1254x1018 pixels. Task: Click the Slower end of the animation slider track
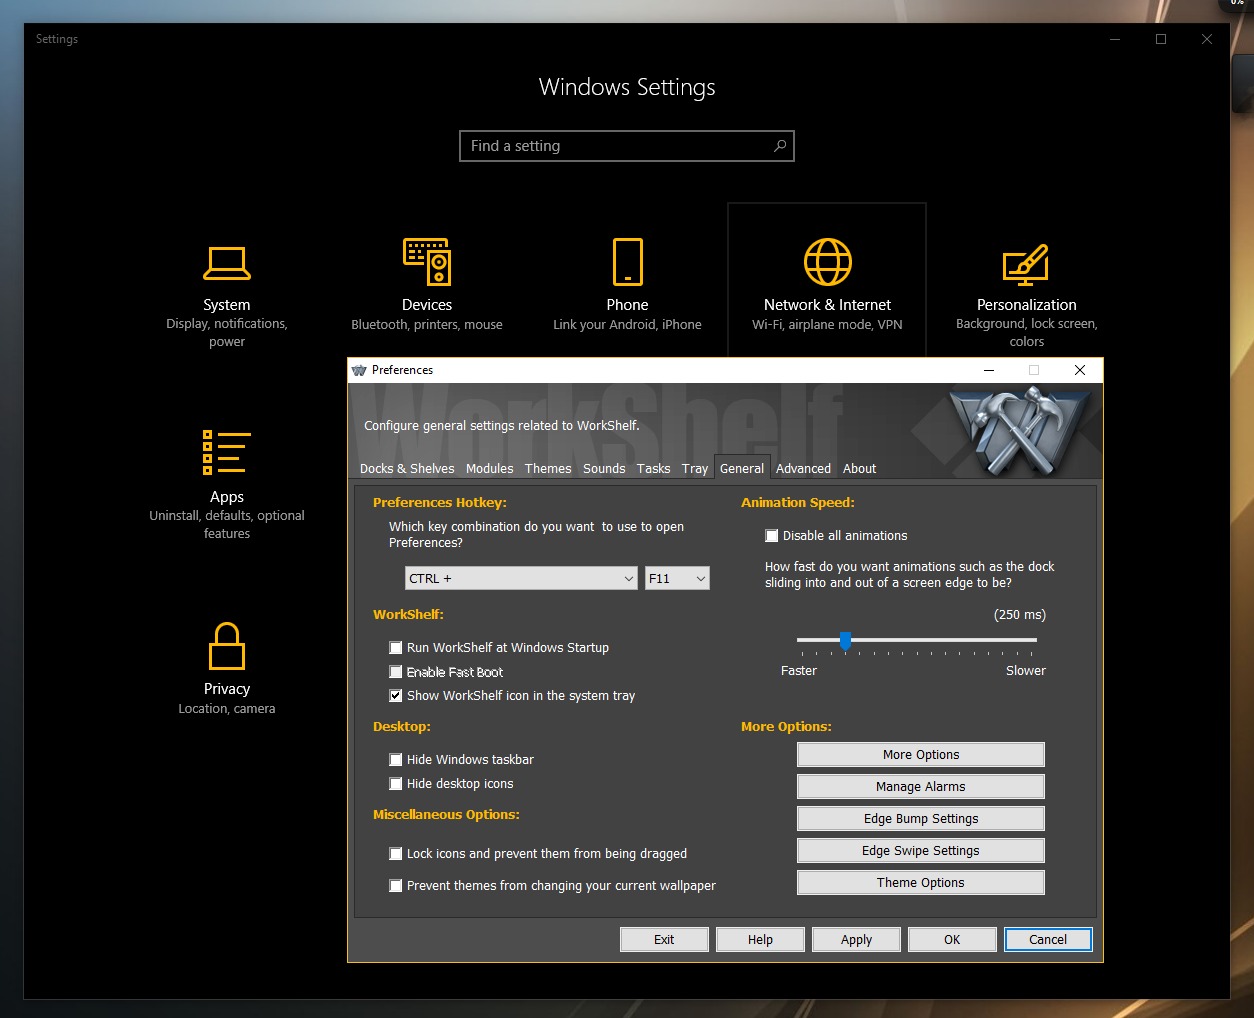pos(1033,640)
